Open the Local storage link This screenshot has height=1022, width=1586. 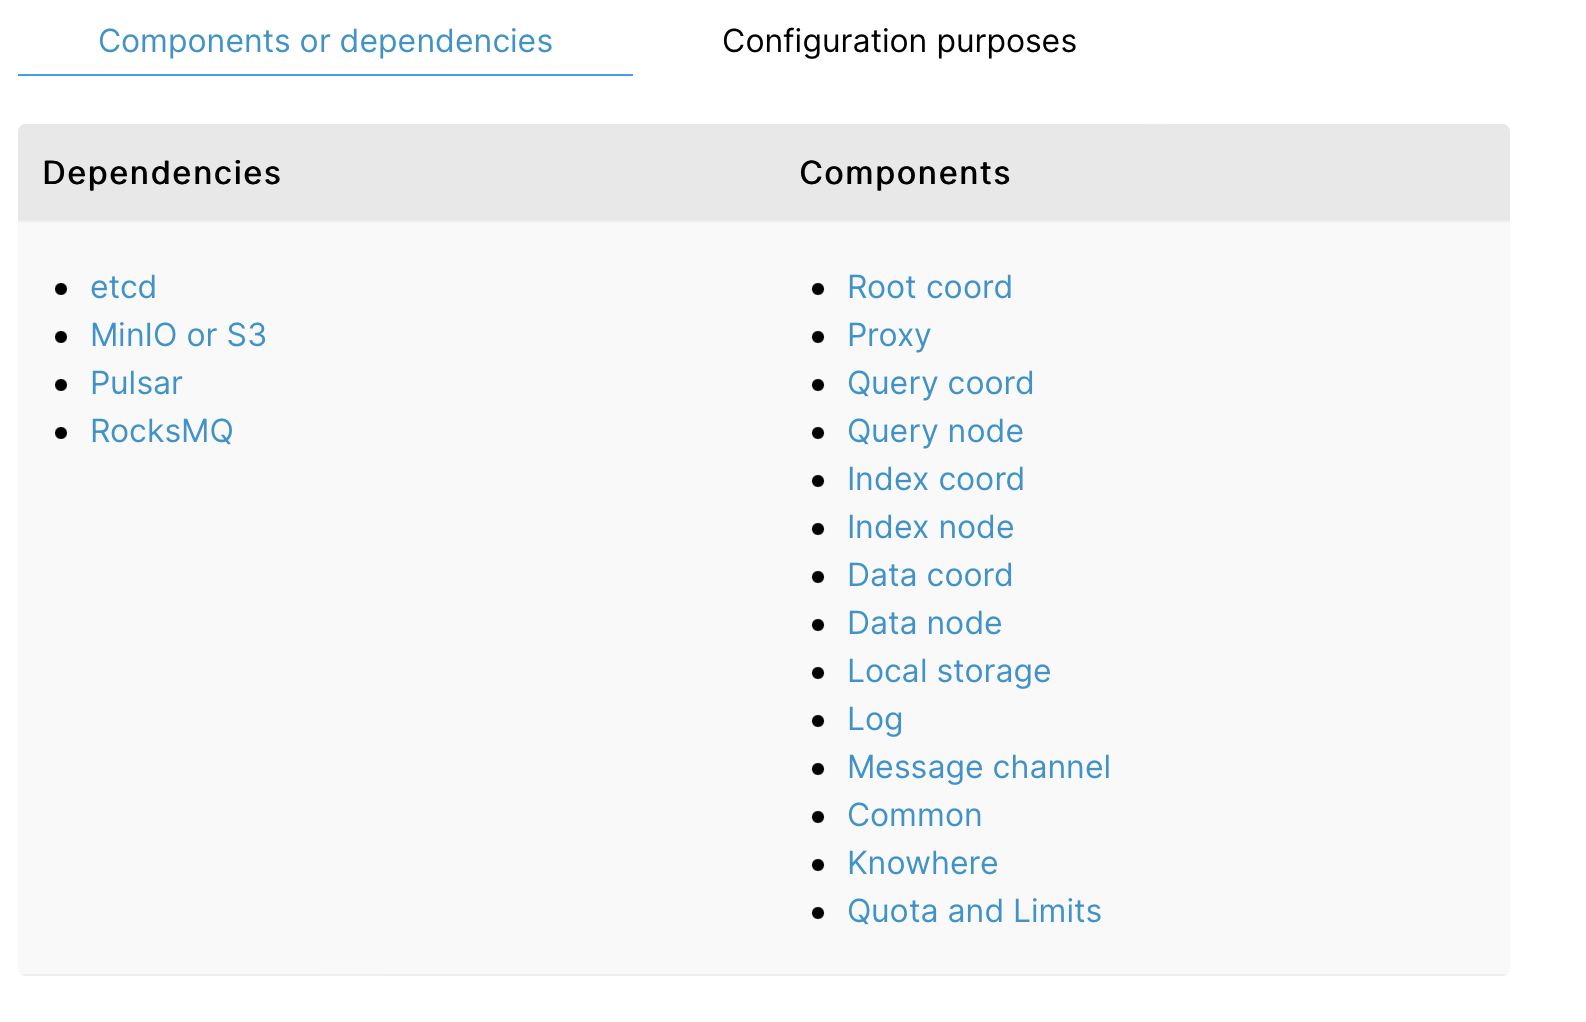coord(948,671)
